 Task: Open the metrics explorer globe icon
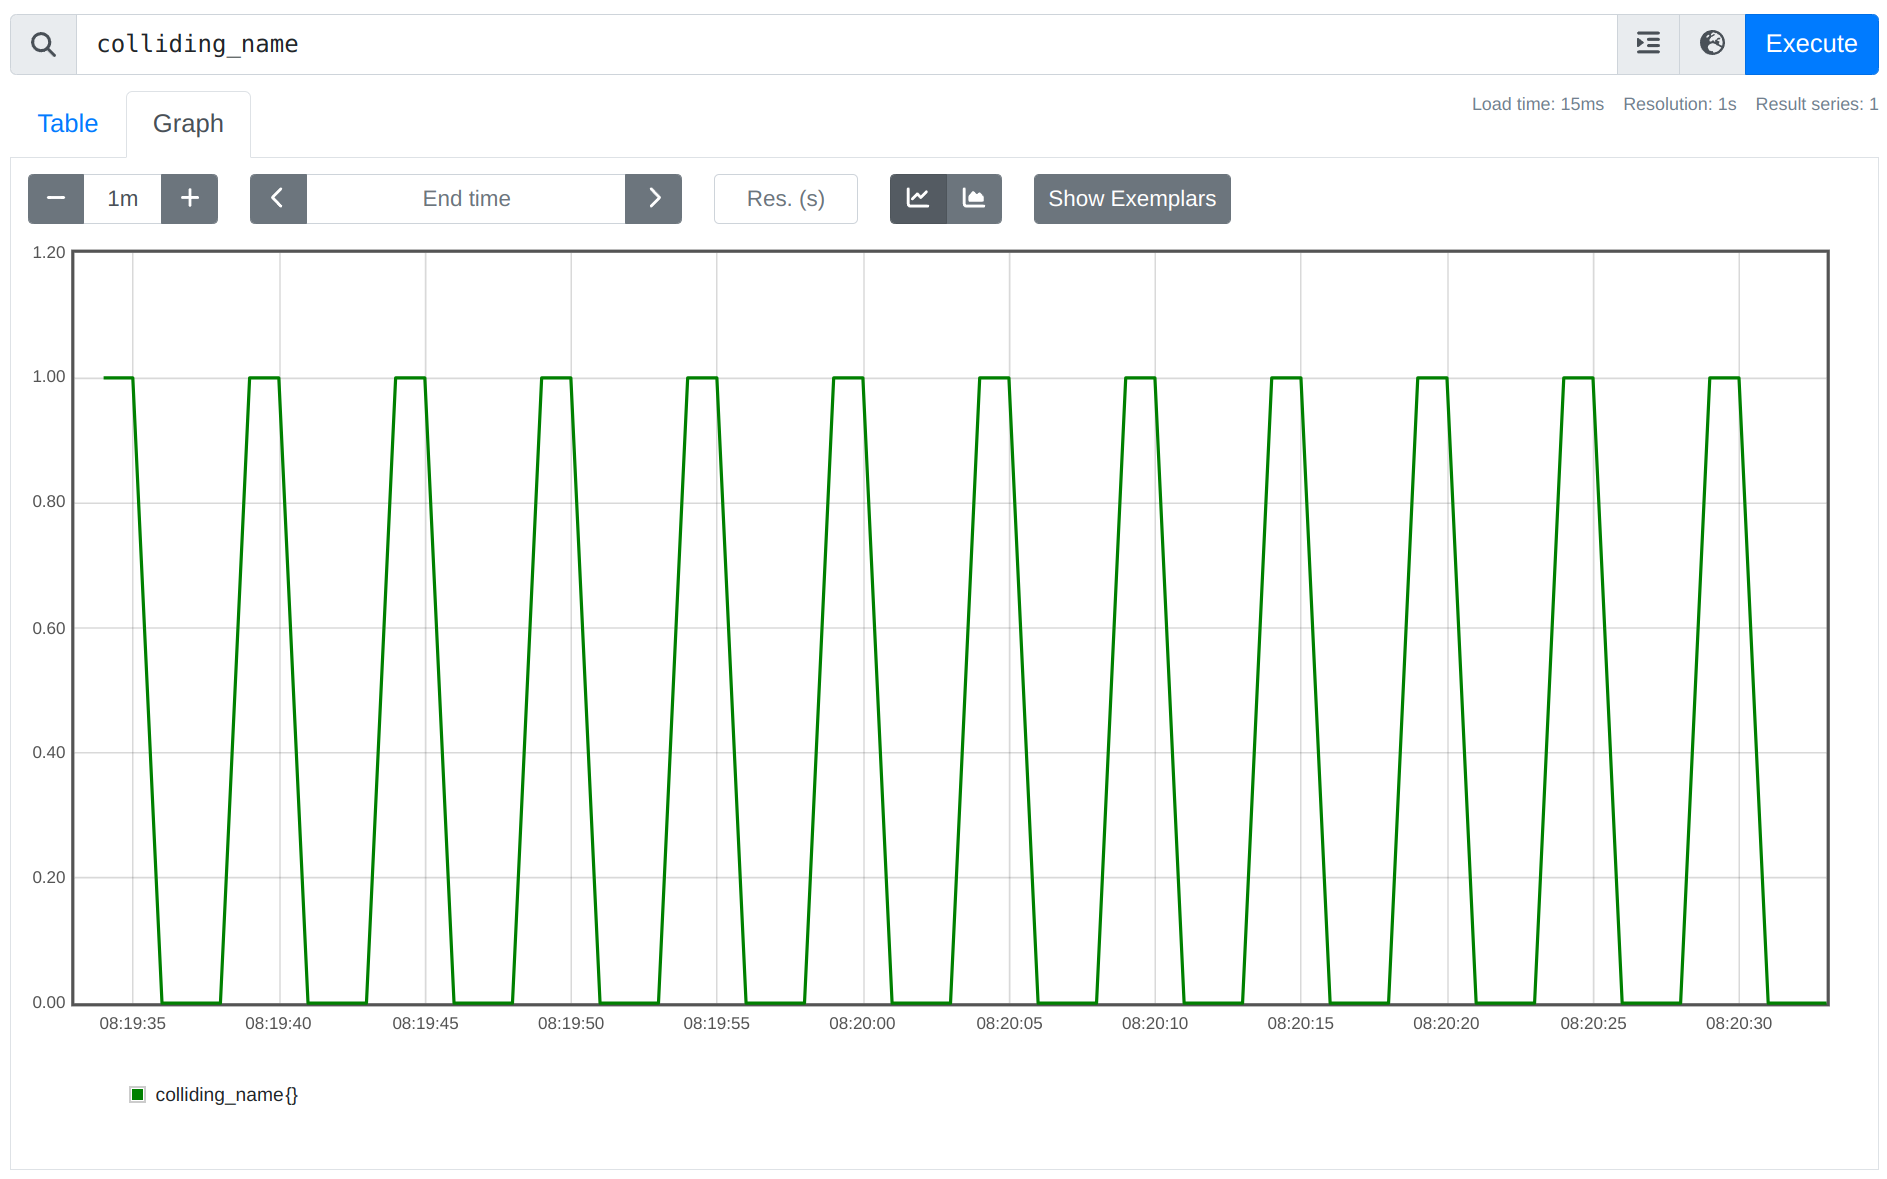tap(1712, 44)
